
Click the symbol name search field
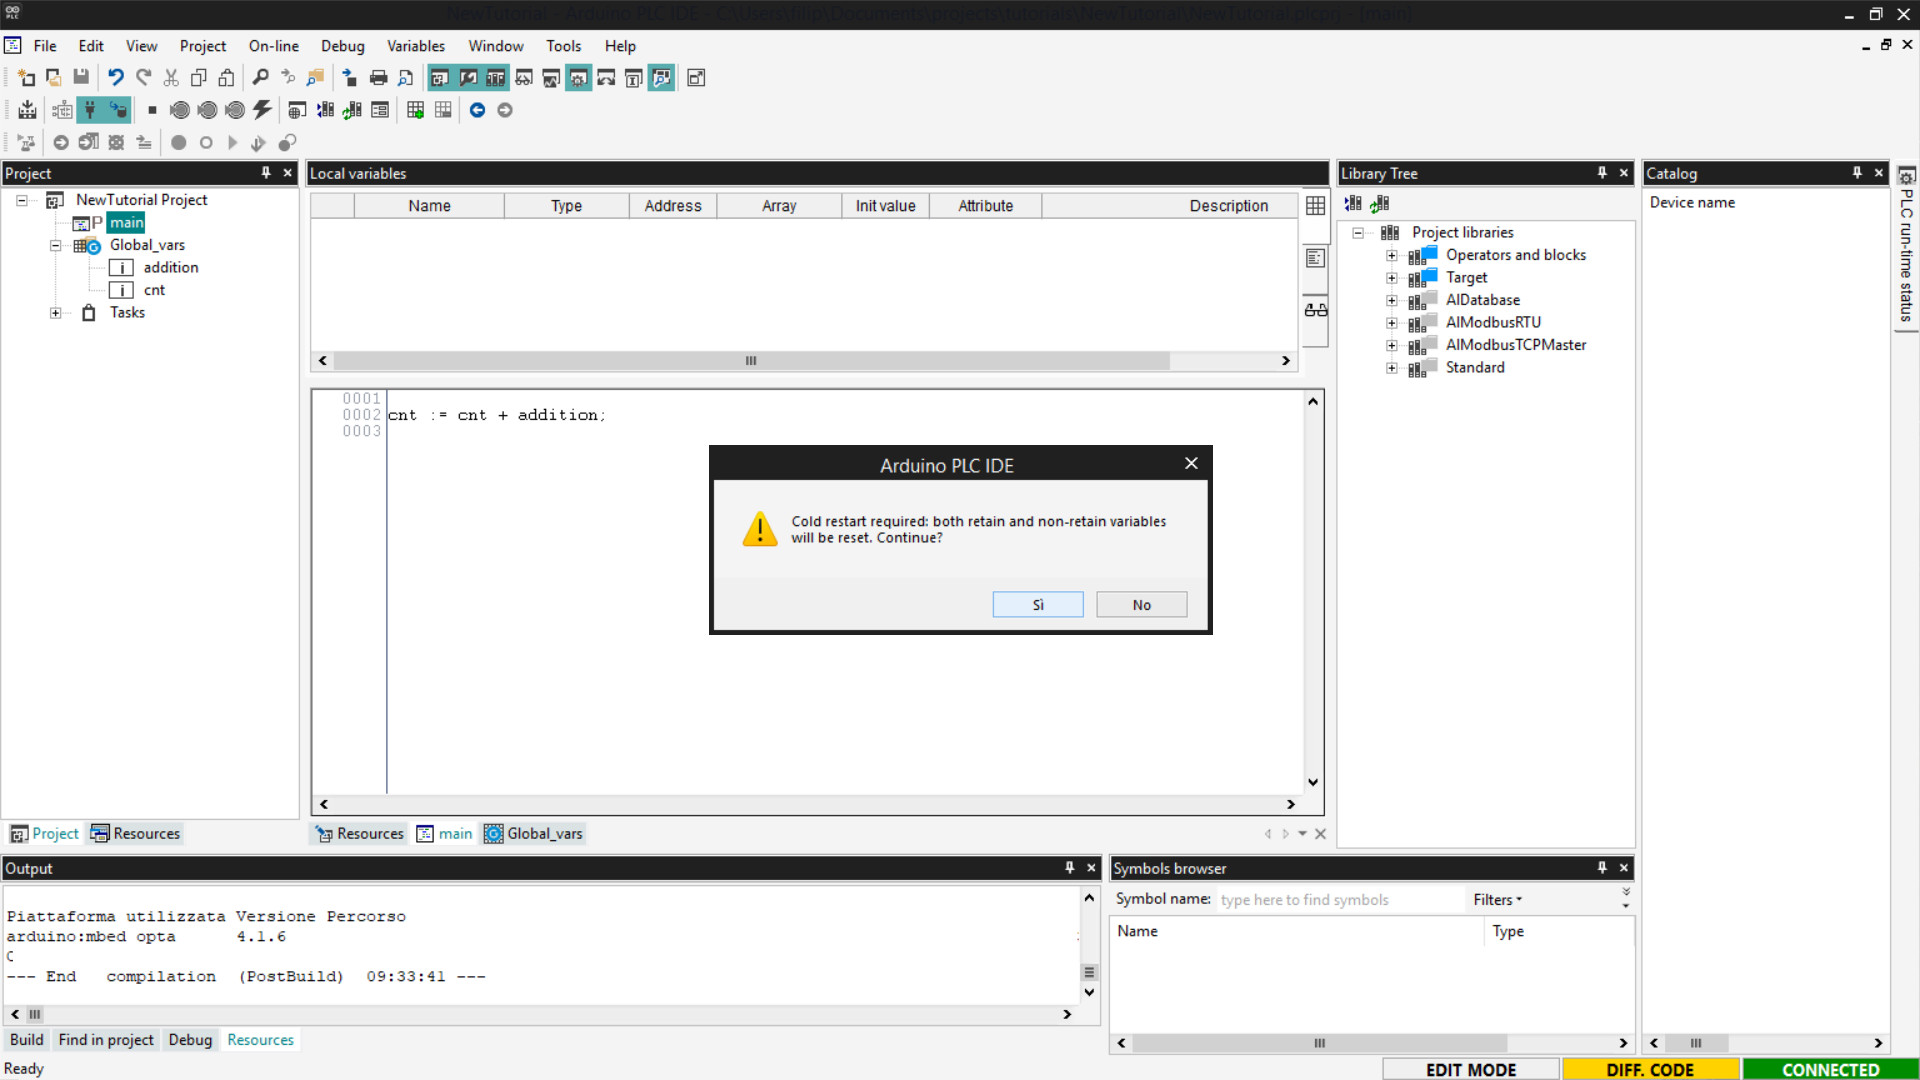click(1340, 900)
